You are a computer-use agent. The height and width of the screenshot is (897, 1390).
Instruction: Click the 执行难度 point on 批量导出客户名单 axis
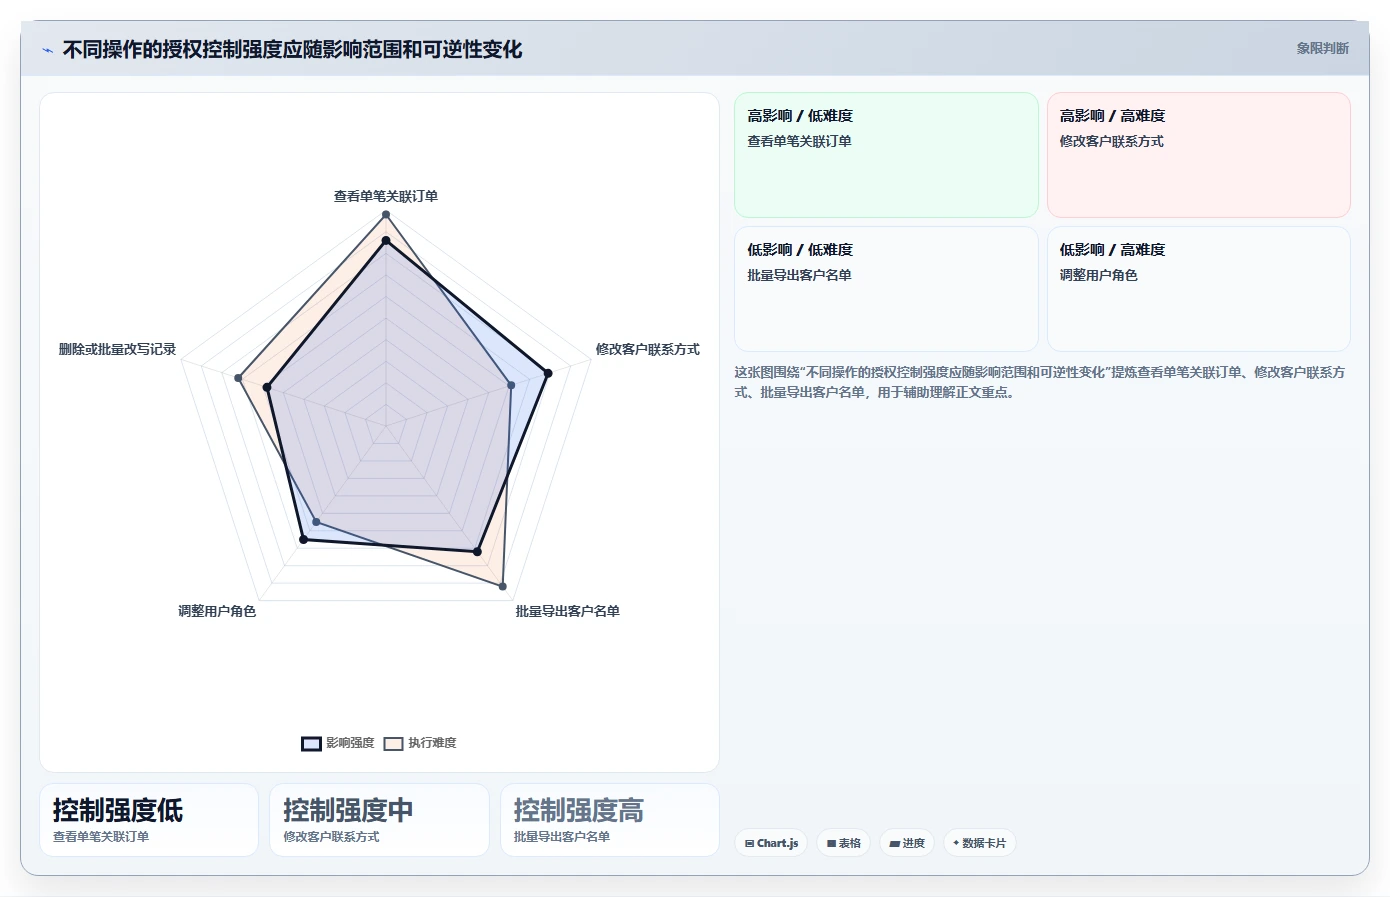[502, 587]
